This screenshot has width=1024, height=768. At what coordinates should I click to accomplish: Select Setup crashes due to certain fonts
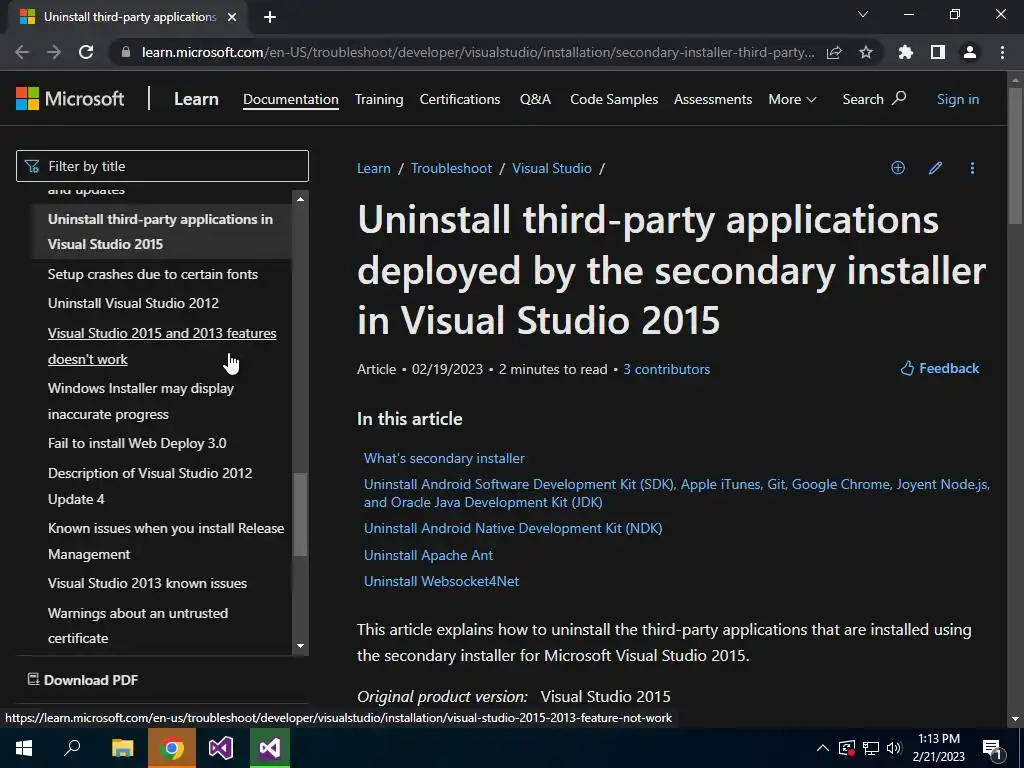tap(153, 274)
